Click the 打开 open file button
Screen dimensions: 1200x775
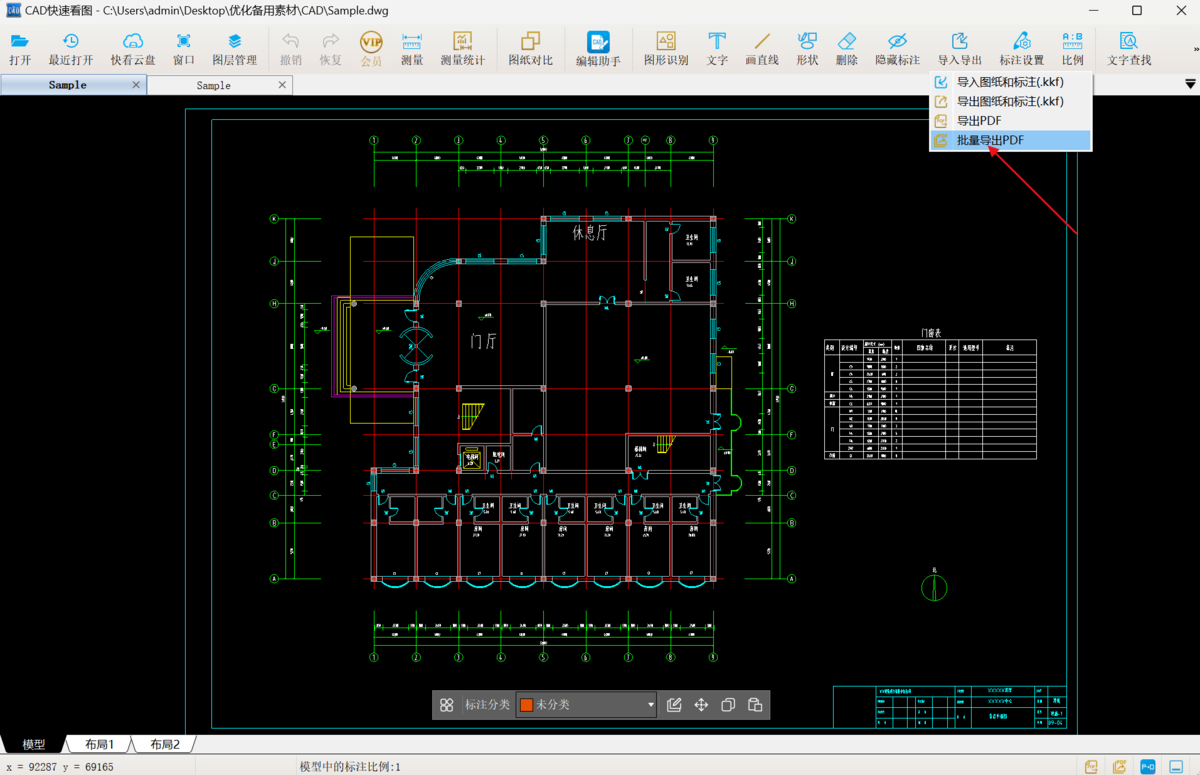click(20, 48)
